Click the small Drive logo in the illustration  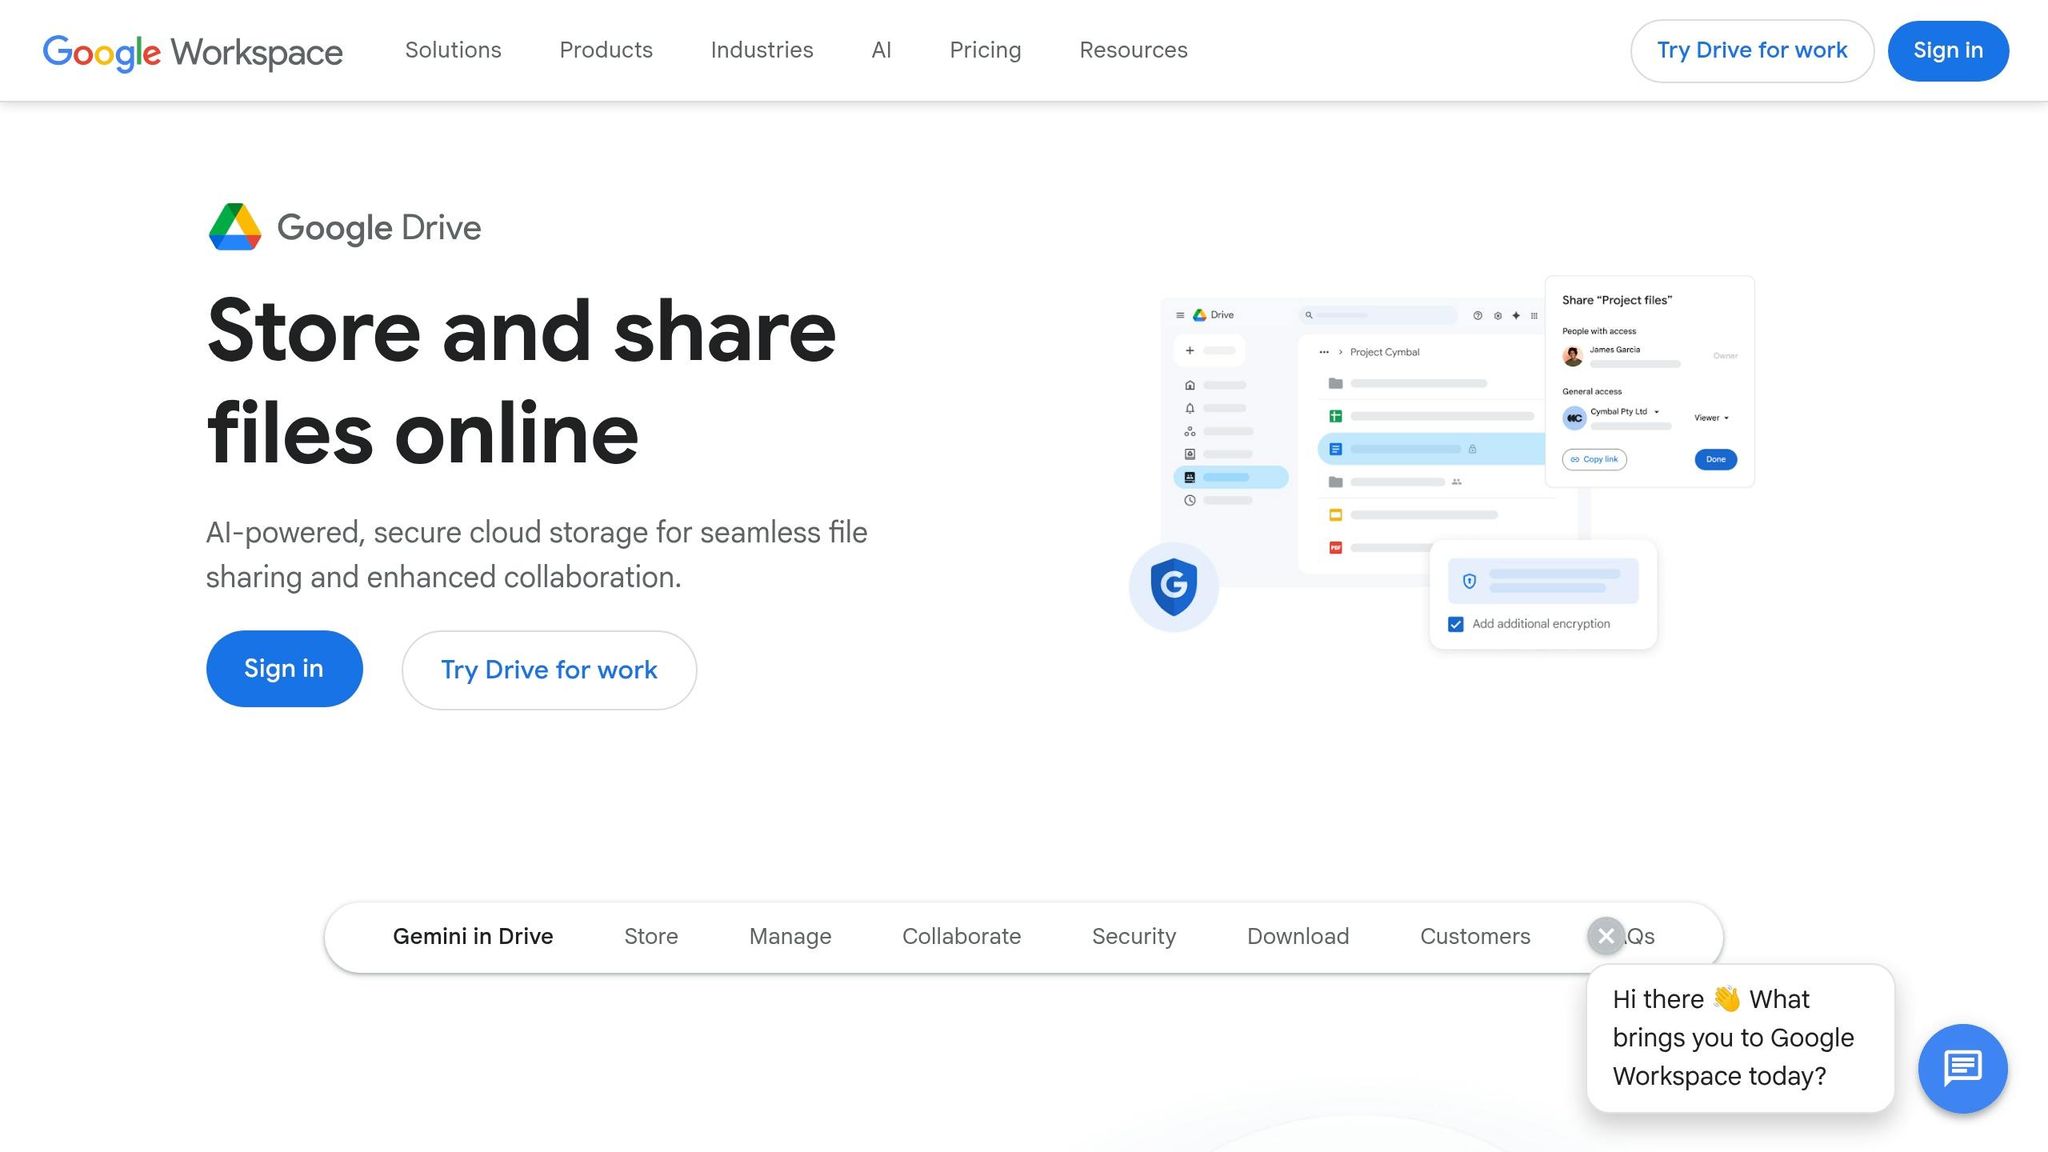click(1199, 315)
